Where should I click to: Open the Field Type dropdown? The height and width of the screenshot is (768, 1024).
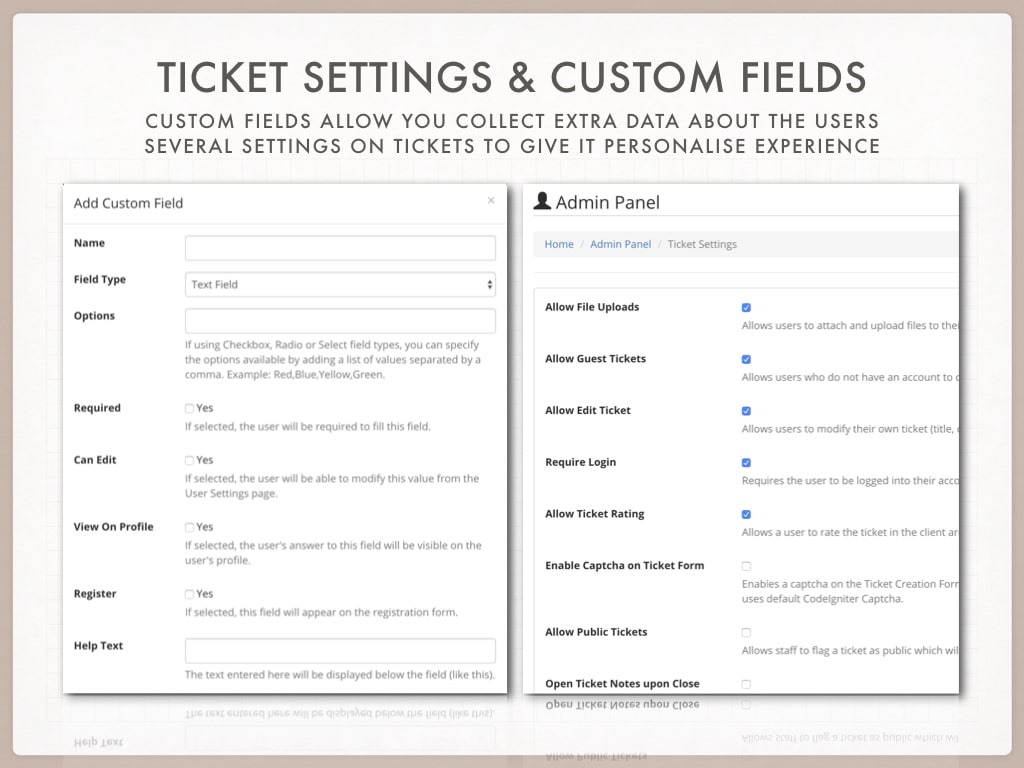pos(340,285)
